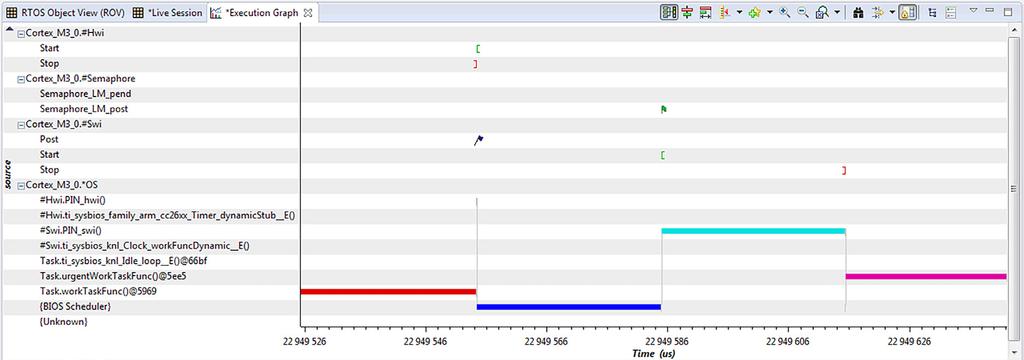The height and width of the screenshot is (360, 1024).
Task: Click the collapse-all tree icon in toolbar
Action: 933,12
